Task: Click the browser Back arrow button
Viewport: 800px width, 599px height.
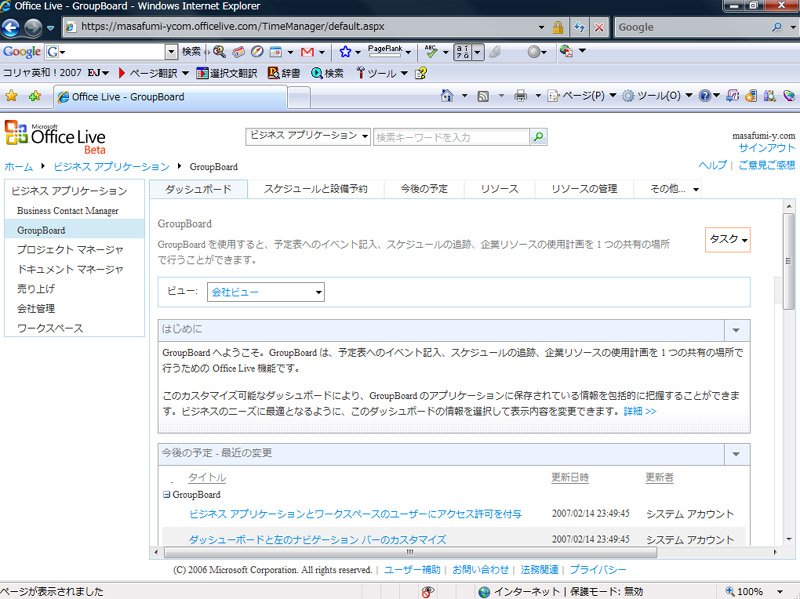Action: [x=10, y=28]
